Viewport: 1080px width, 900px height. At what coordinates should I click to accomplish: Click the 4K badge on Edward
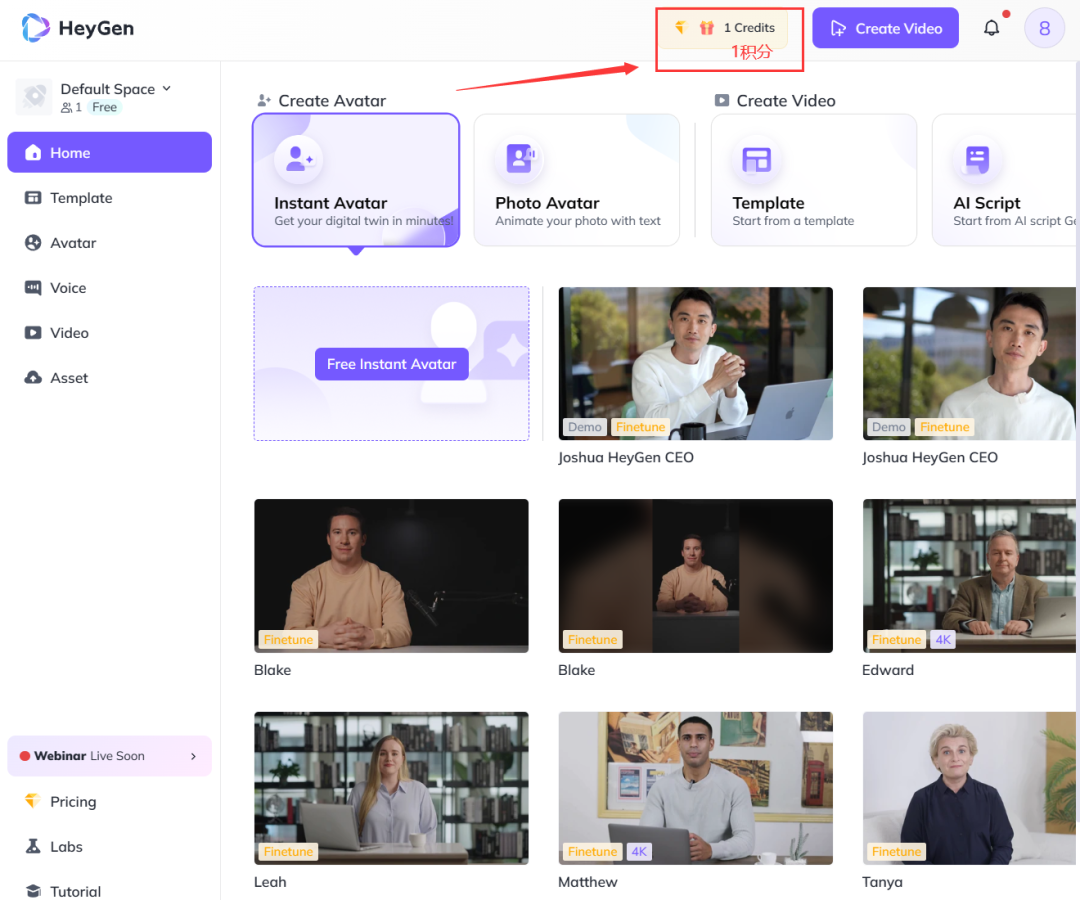point(943,639)
